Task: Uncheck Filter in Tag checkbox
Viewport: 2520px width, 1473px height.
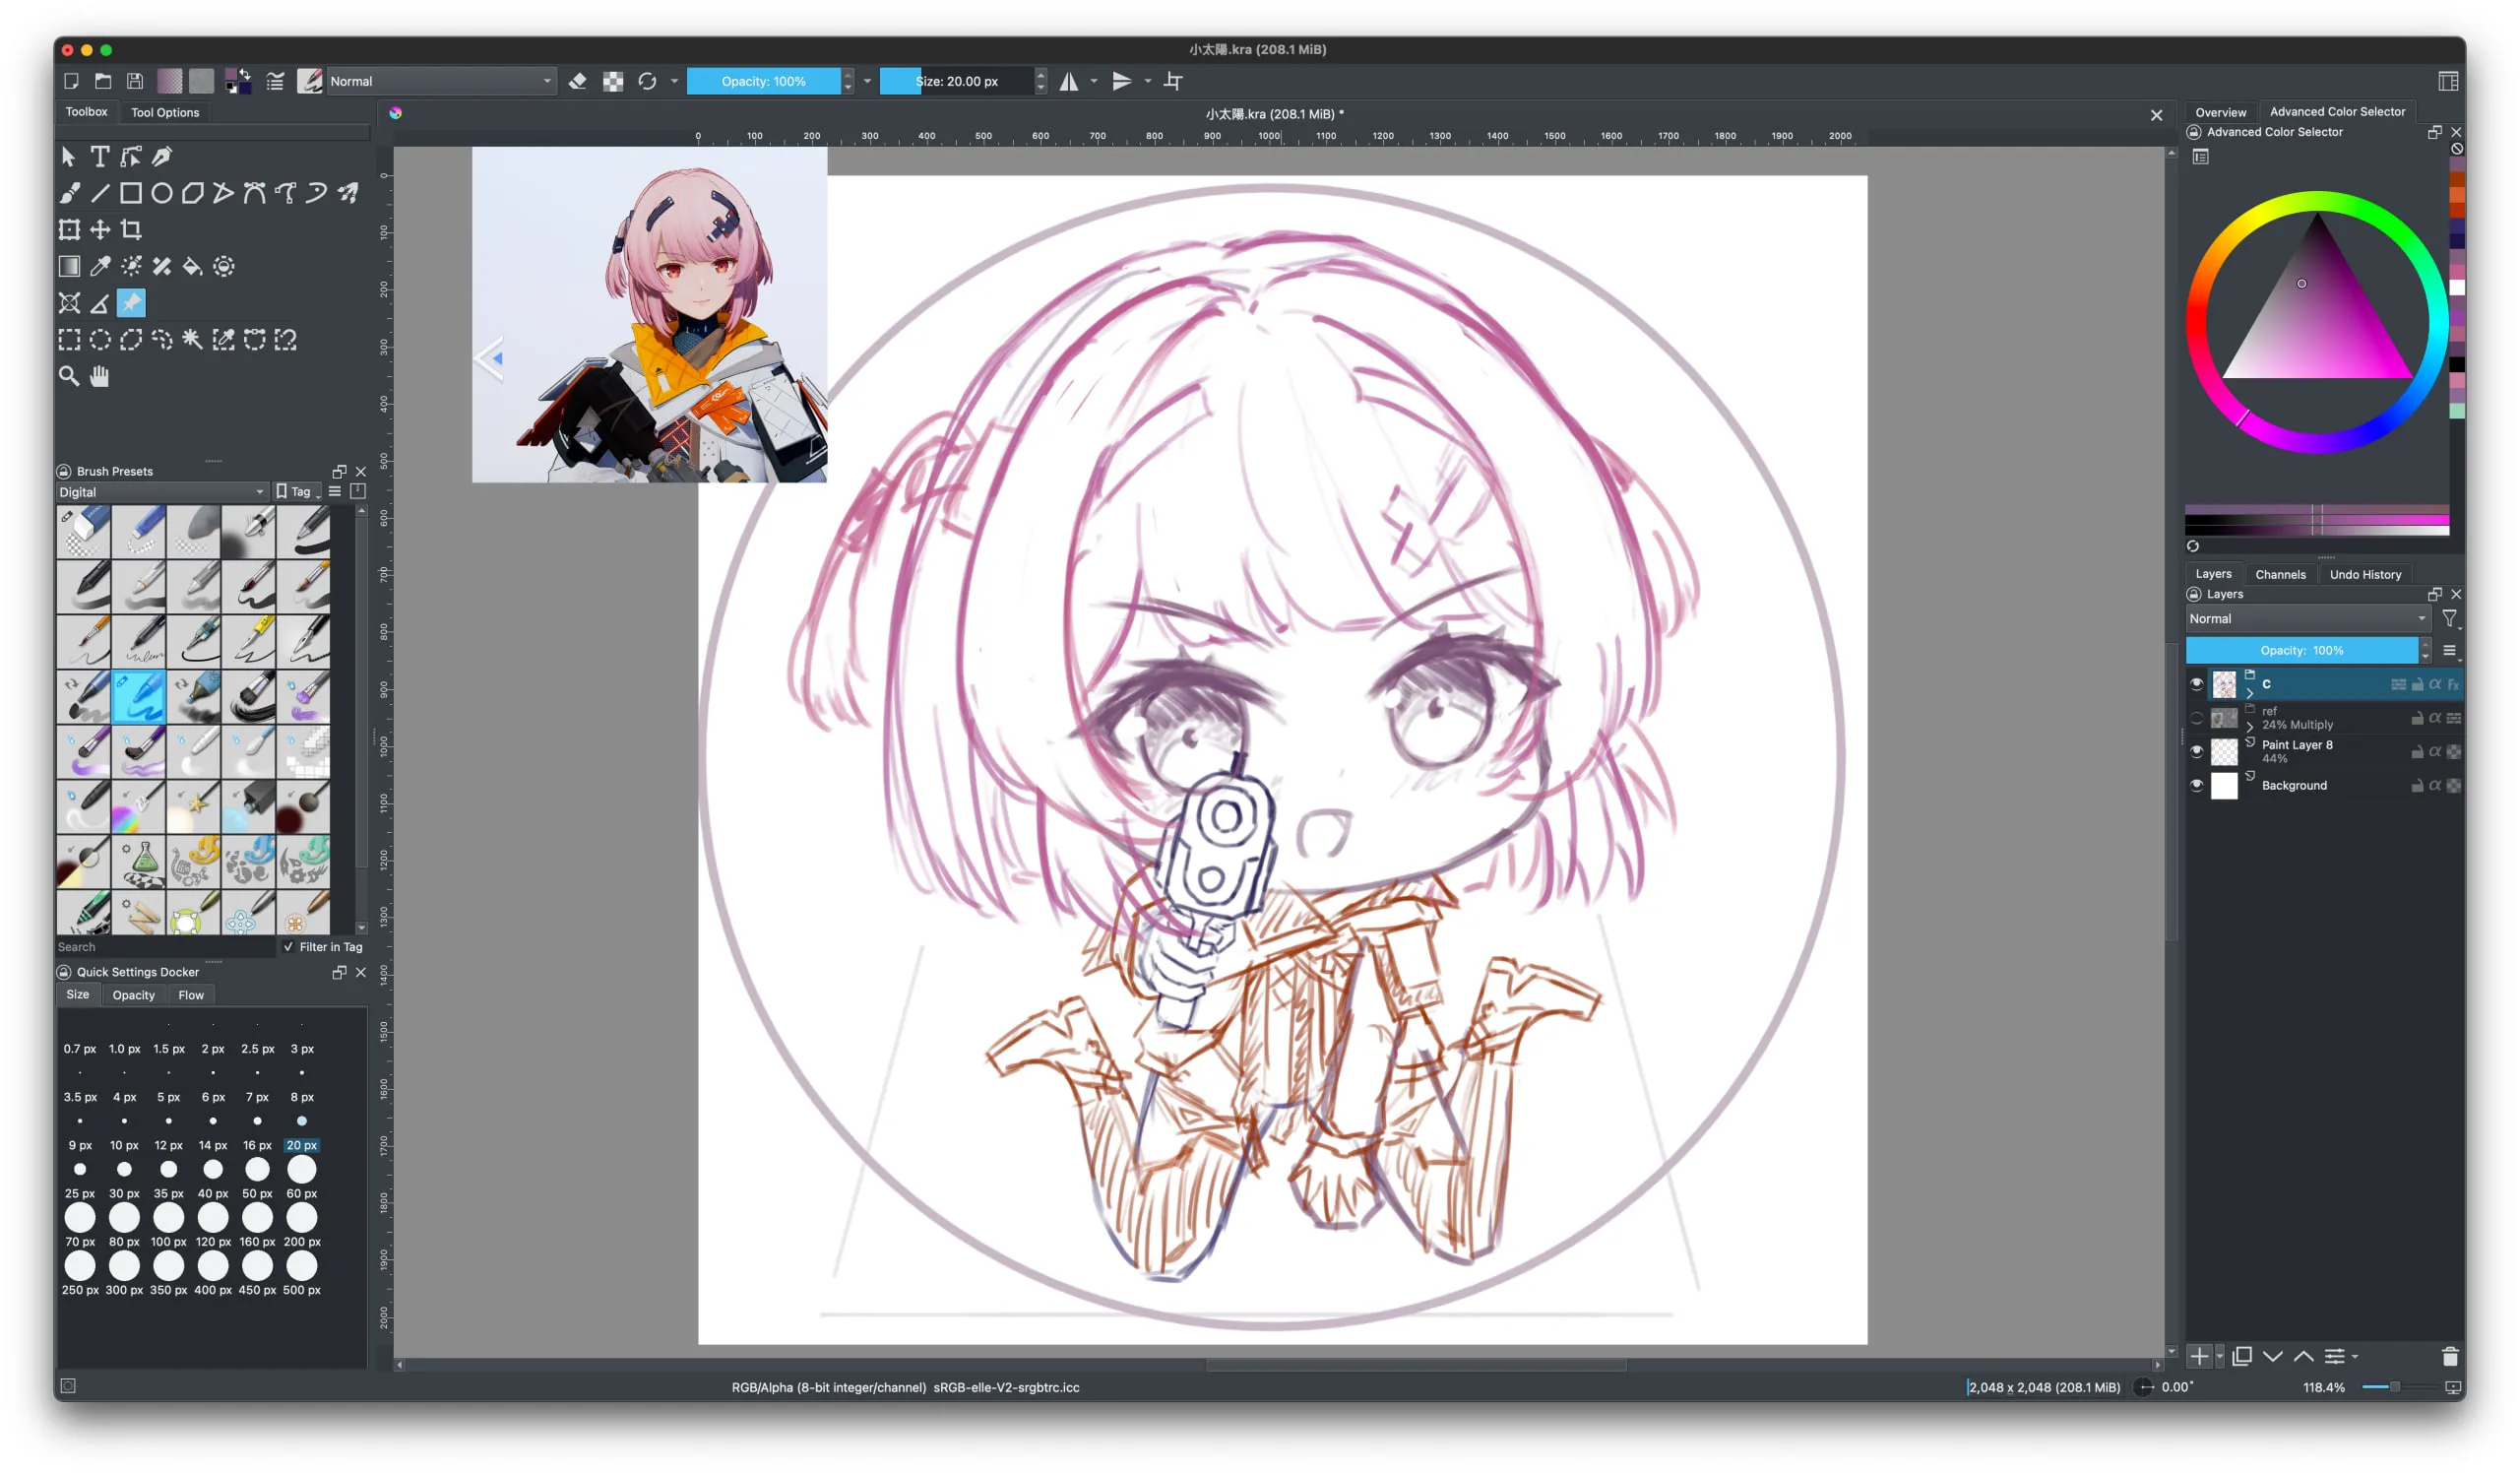Action: click(x=289, y=947)
